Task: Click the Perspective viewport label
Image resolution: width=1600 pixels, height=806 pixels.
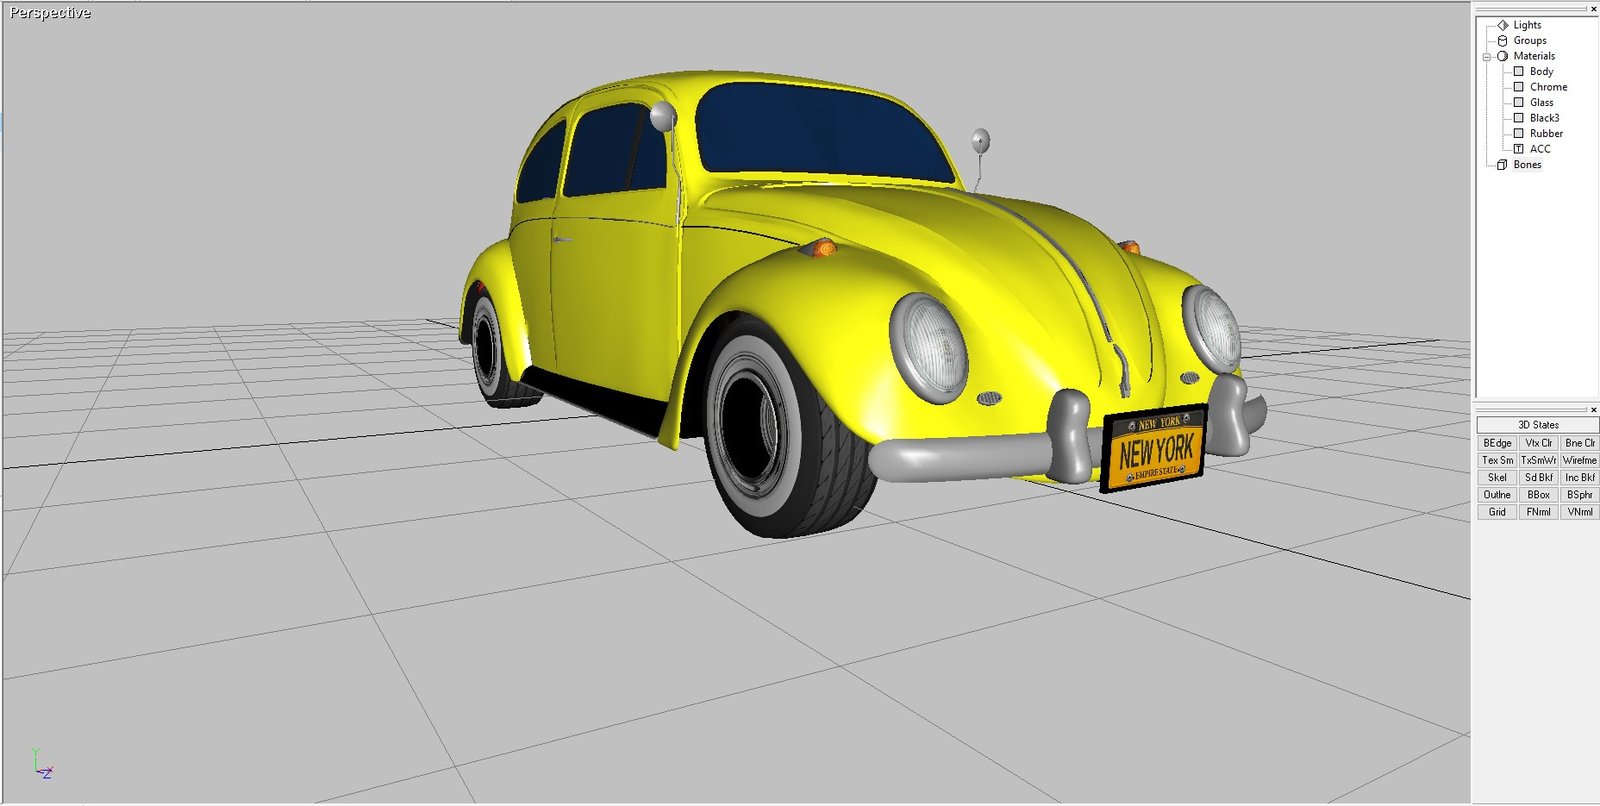Action: [50, 13]
